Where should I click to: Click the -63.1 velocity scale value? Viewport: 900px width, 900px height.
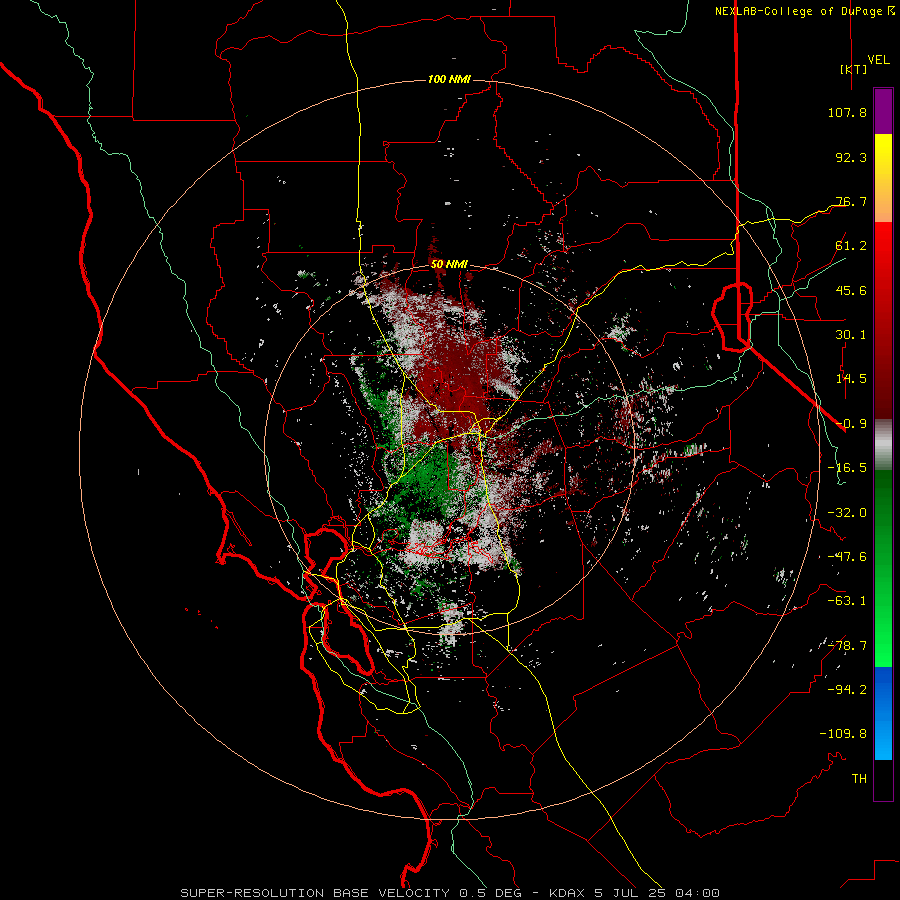tap(847, 601)
